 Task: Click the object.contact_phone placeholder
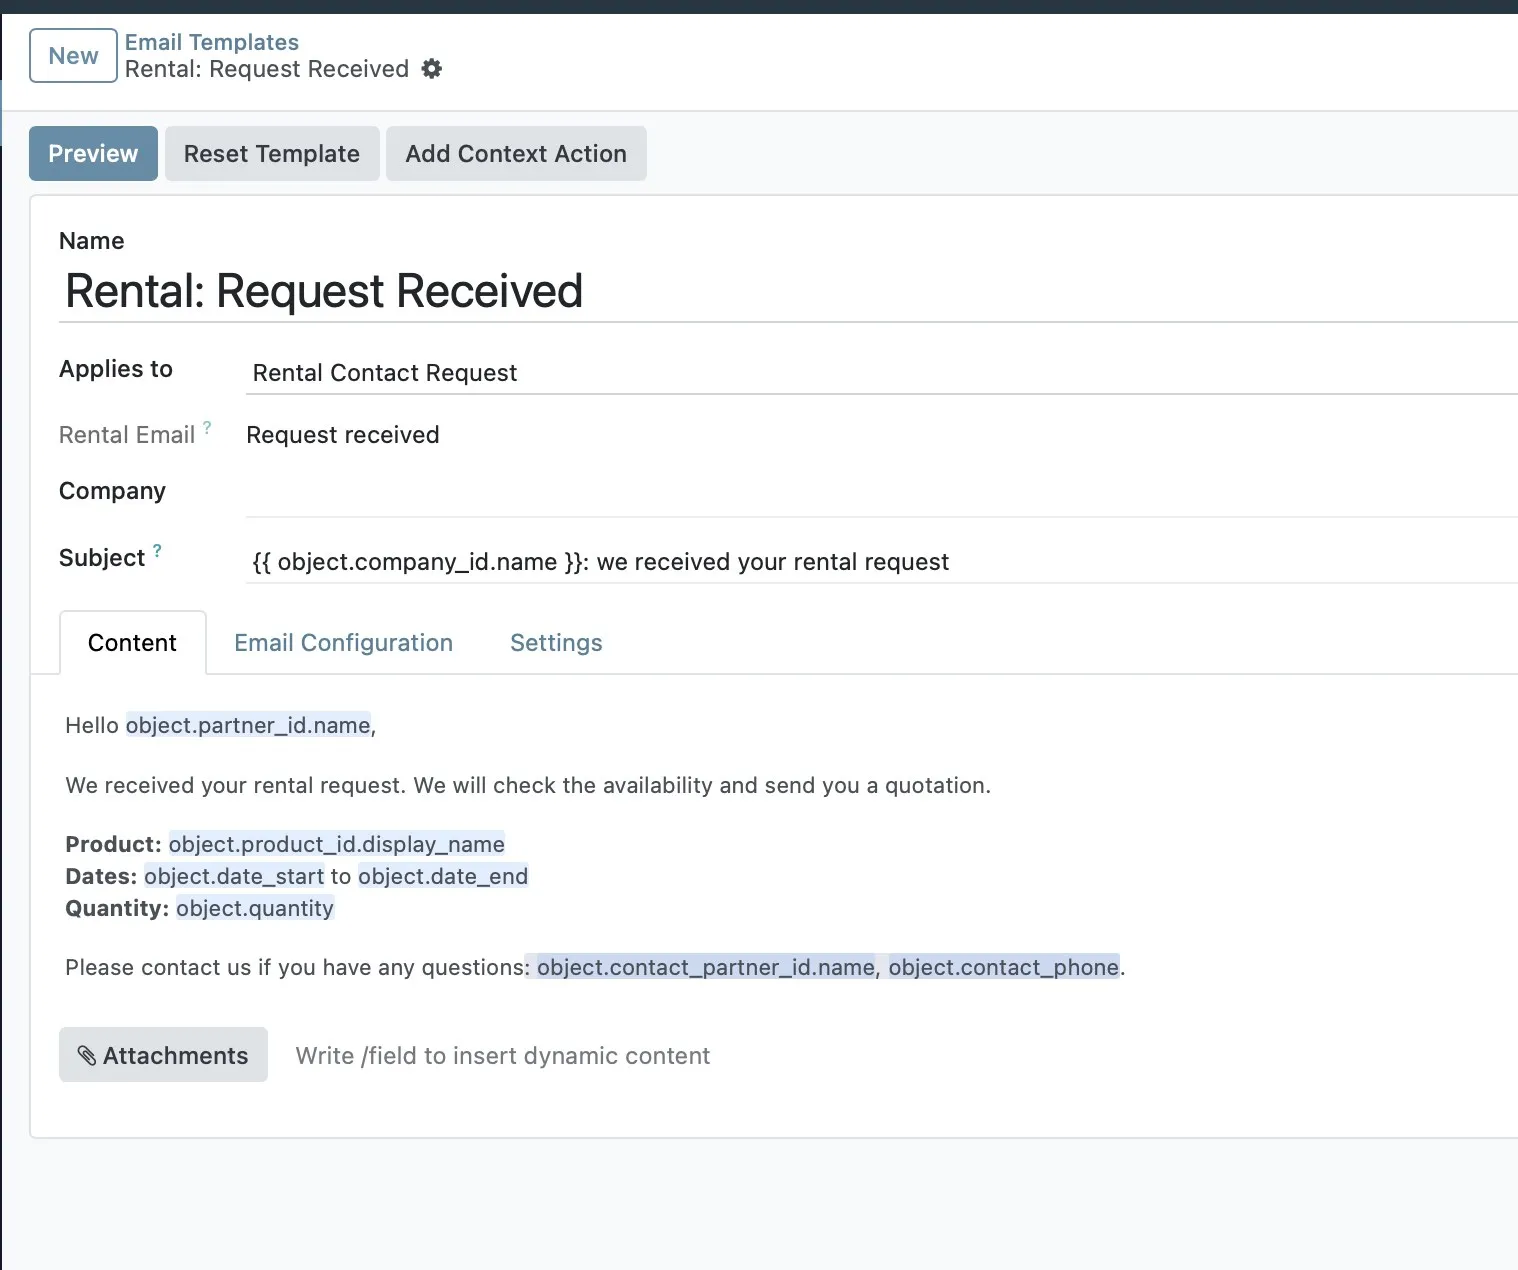tap(1003, 967)
